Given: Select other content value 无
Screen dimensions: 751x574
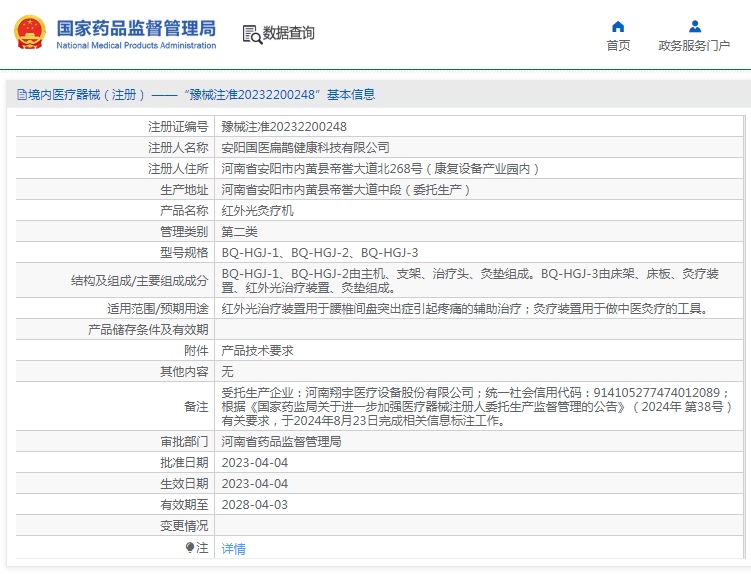Looking at the screenshot, I should pos(227,372).
